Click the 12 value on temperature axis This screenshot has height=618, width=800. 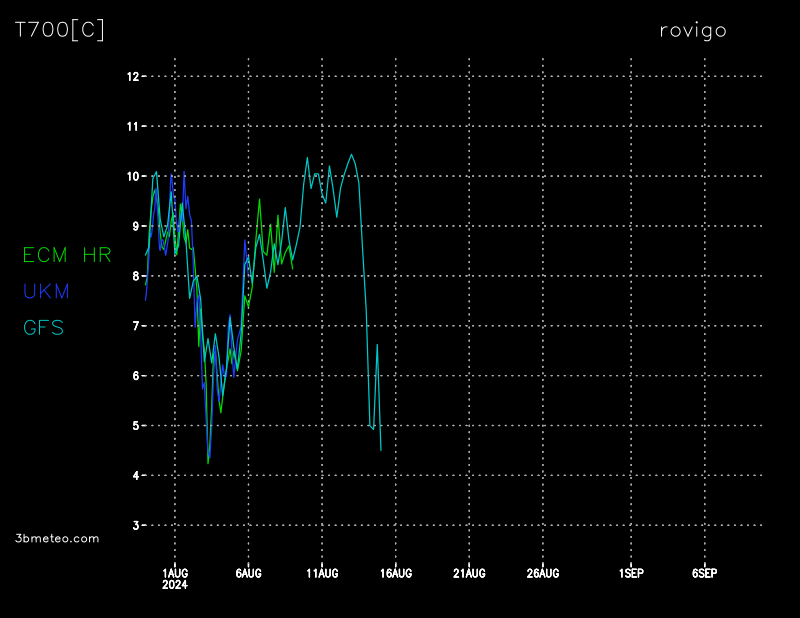[132, 76]
